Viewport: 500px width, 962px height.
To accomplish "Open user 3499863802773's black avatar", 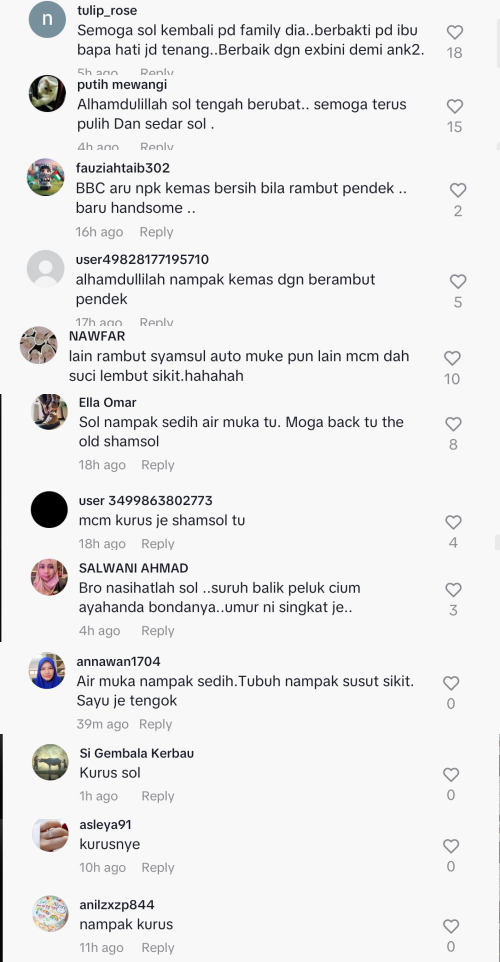I will [49, 509].
